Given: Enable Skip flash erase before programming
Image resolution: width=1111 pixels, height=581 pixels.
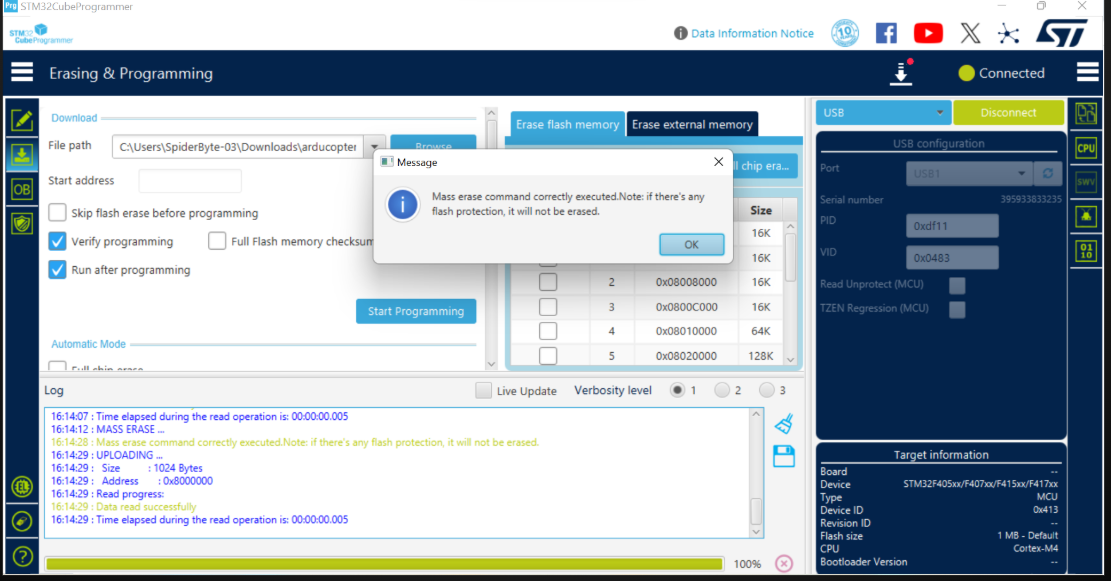Looking at the screenshot, I should pos(58,213).
